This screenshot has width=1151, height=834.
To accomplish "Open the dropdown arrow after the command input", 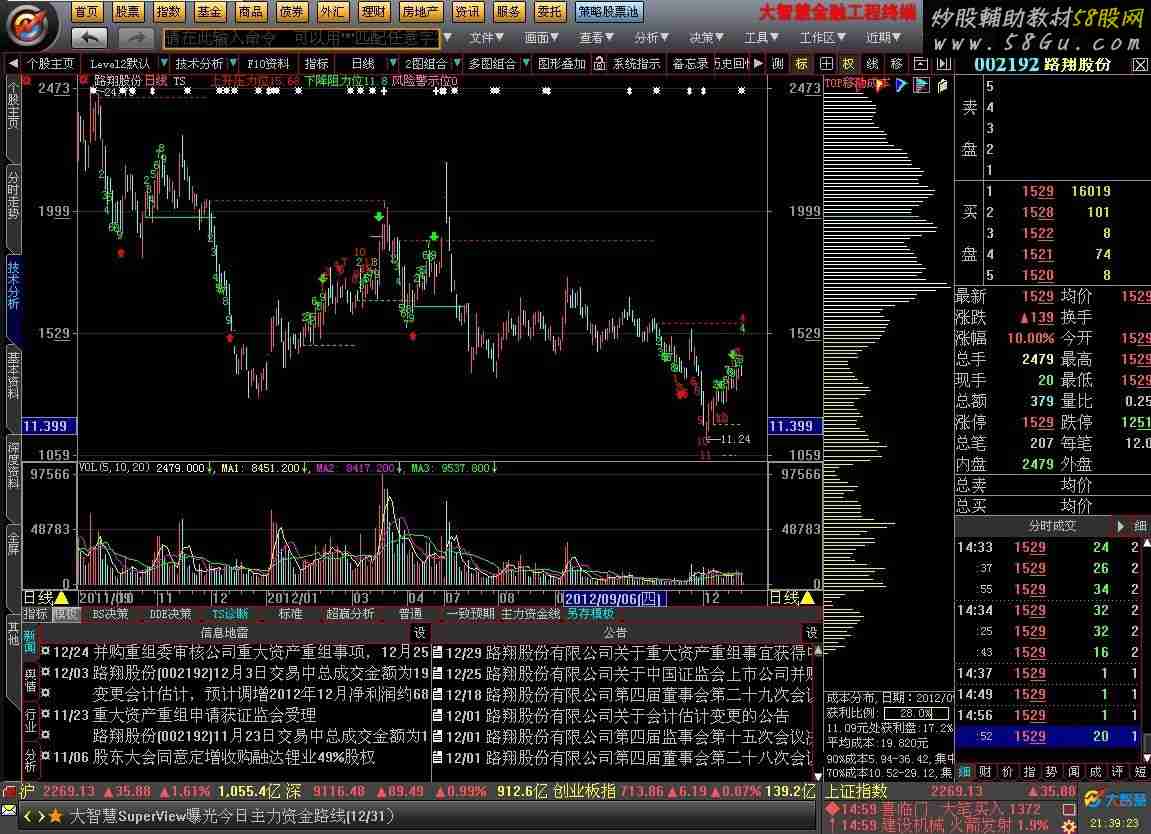I will pos(447,37).
